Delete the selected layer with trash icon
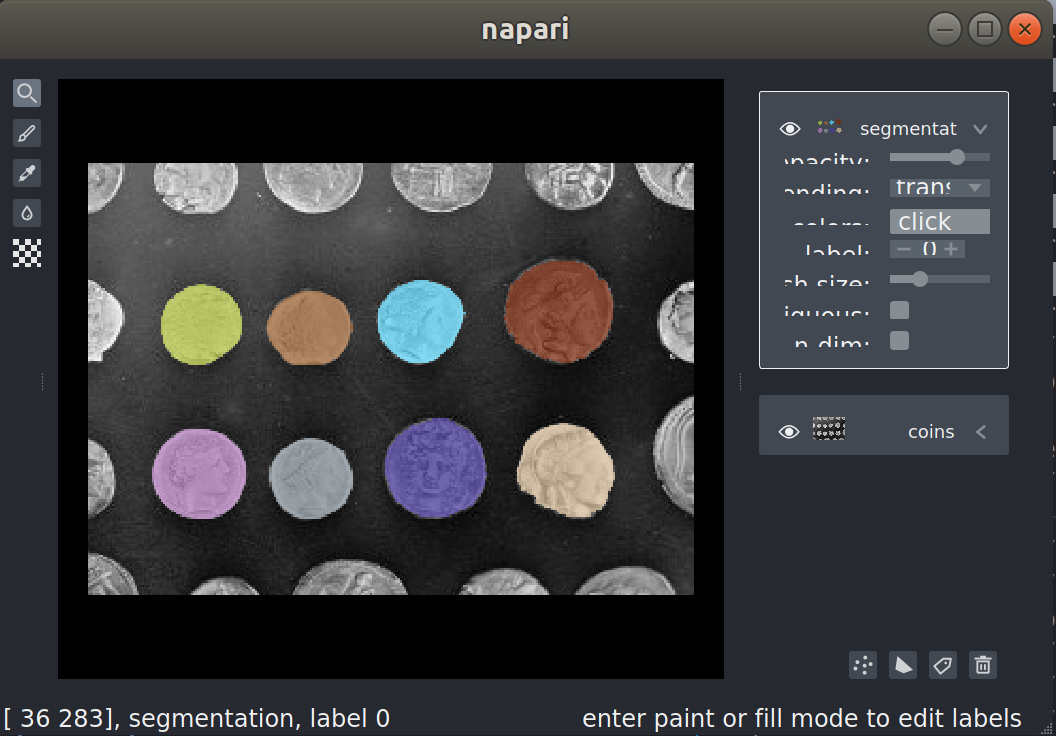The height and width of the screenshot is (736, 1056). 983,665
